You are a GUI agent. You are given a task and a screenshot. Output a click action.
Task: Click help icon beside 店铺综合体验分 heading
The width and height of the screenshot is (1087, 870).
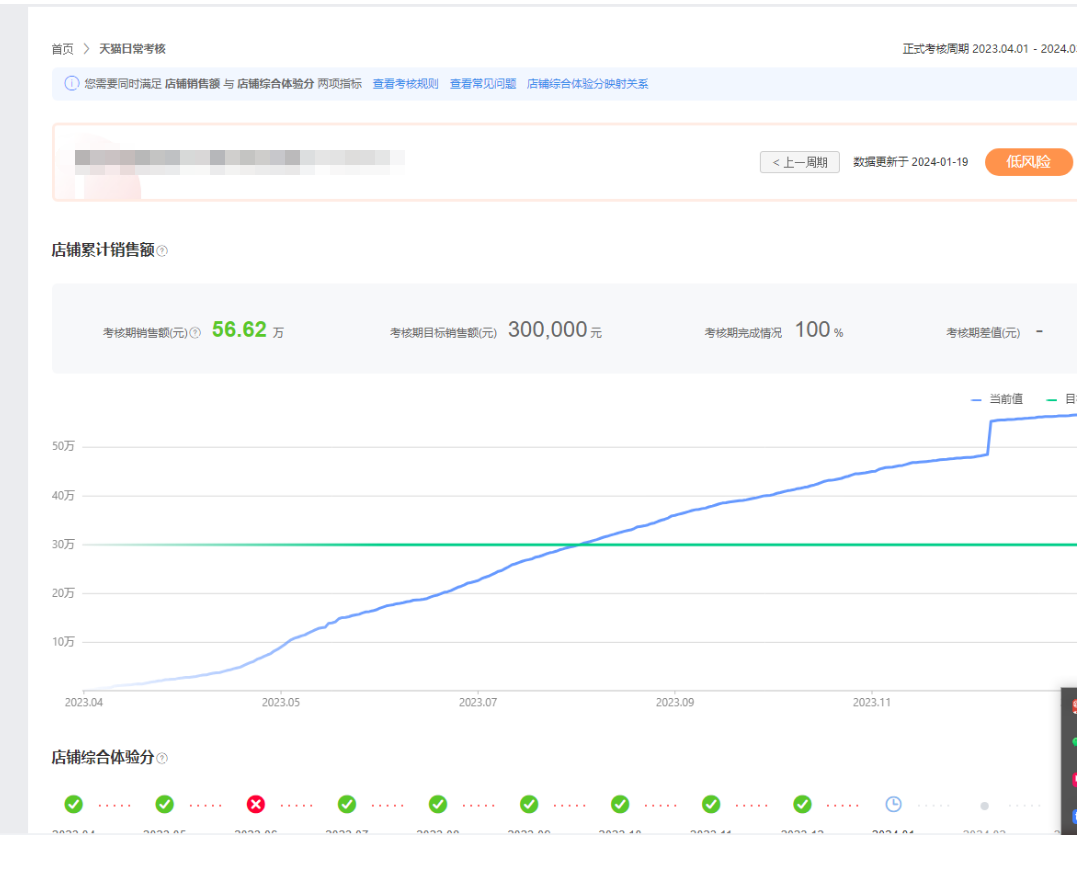click(x=162, y=759)
